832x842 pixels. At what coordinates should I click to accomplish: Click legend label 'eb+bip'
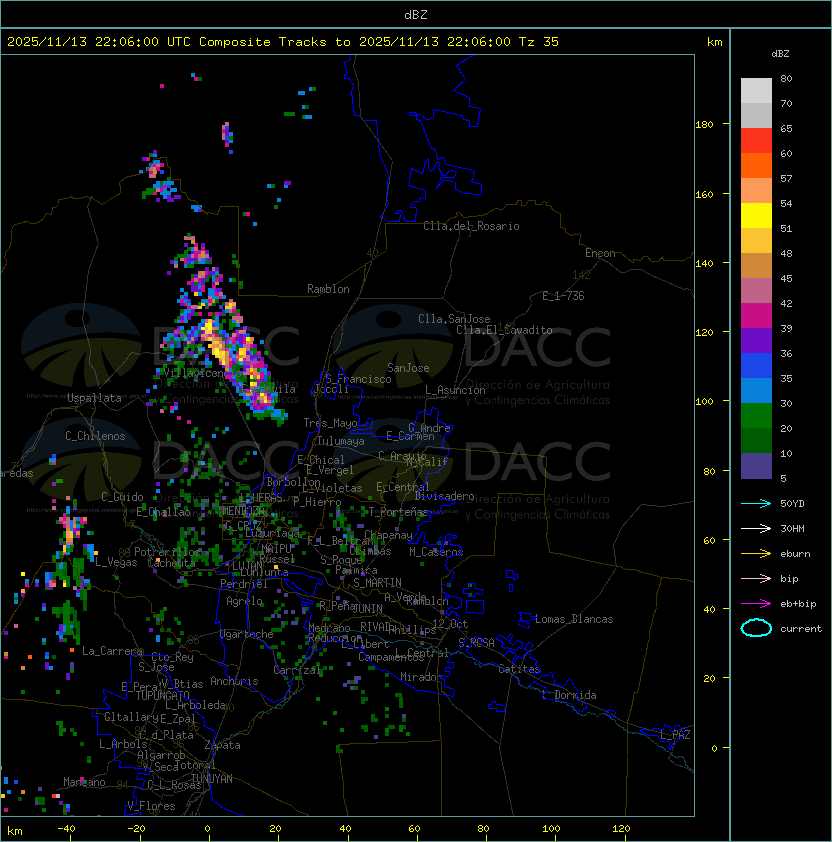798,604
